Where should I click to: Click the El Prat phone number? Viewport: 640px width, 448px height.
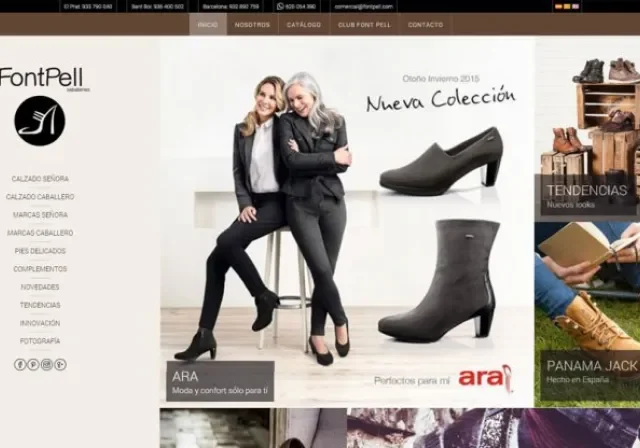tap(88, 7)
